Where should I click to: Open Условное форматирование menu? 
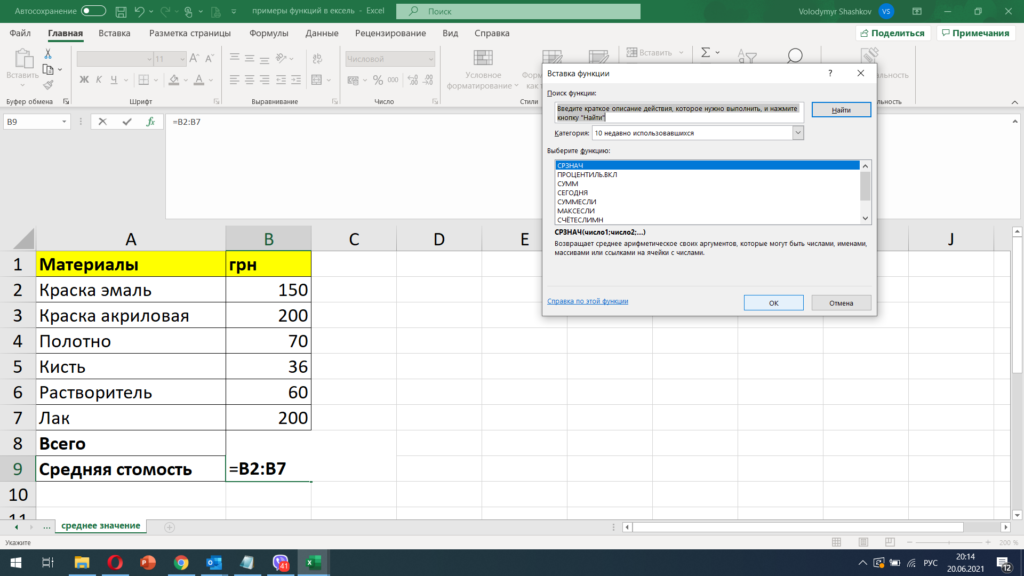[x=483, y=69]
